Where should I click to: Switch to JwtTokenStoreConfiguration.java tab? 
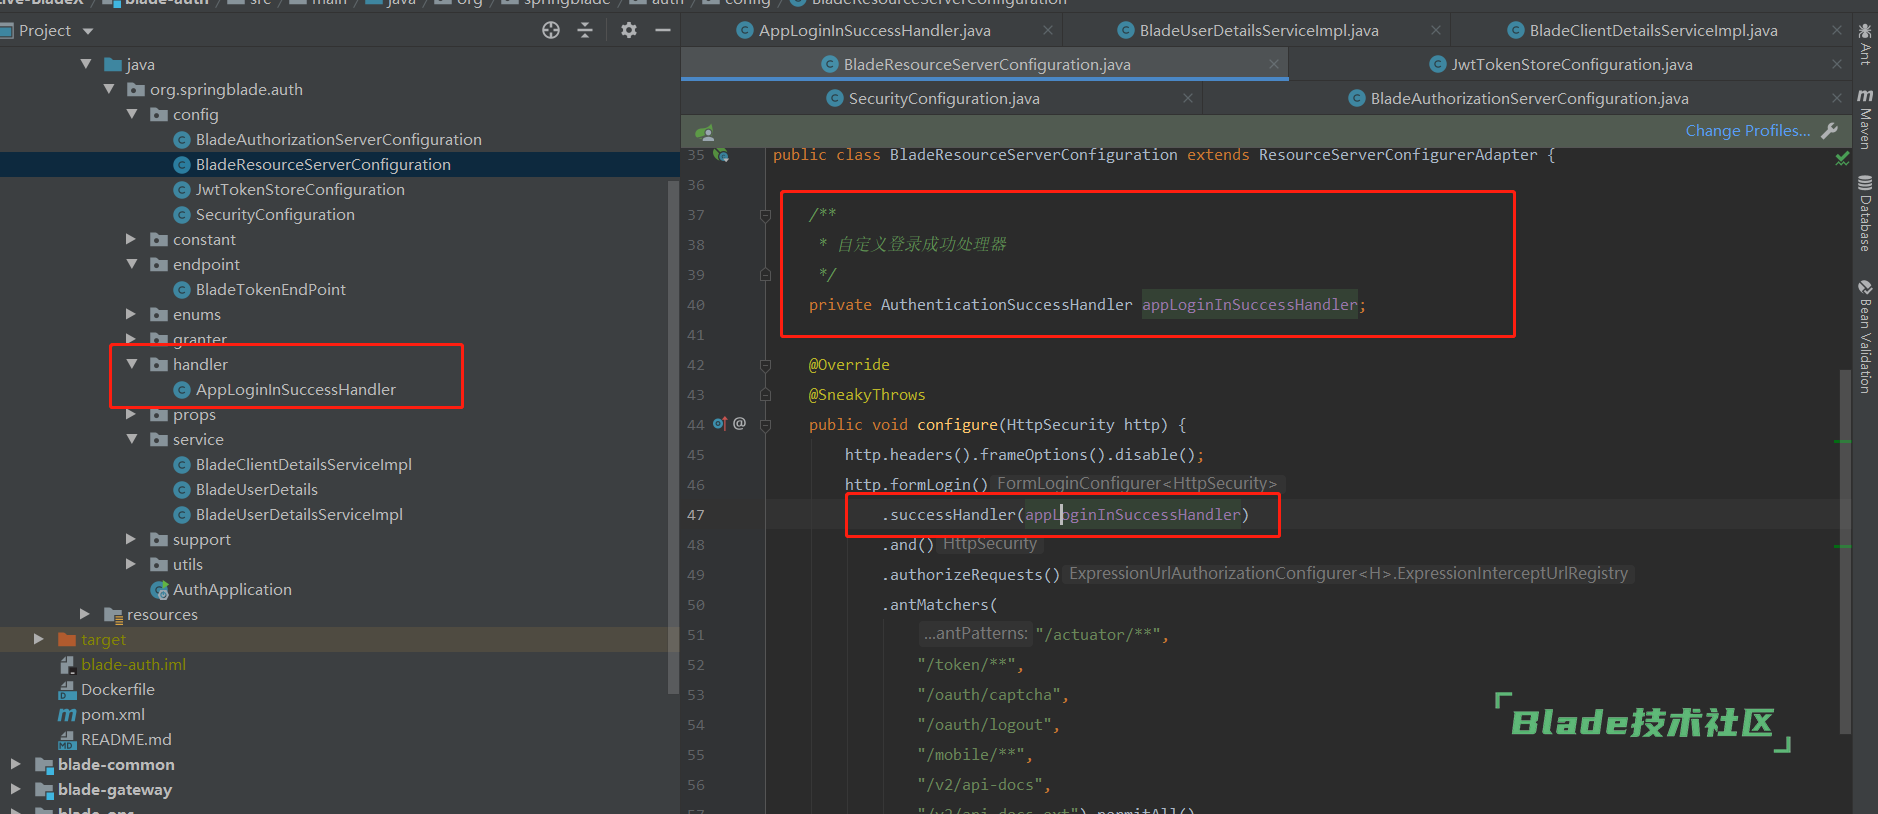pyautogui.click(x=1572, y=65)
